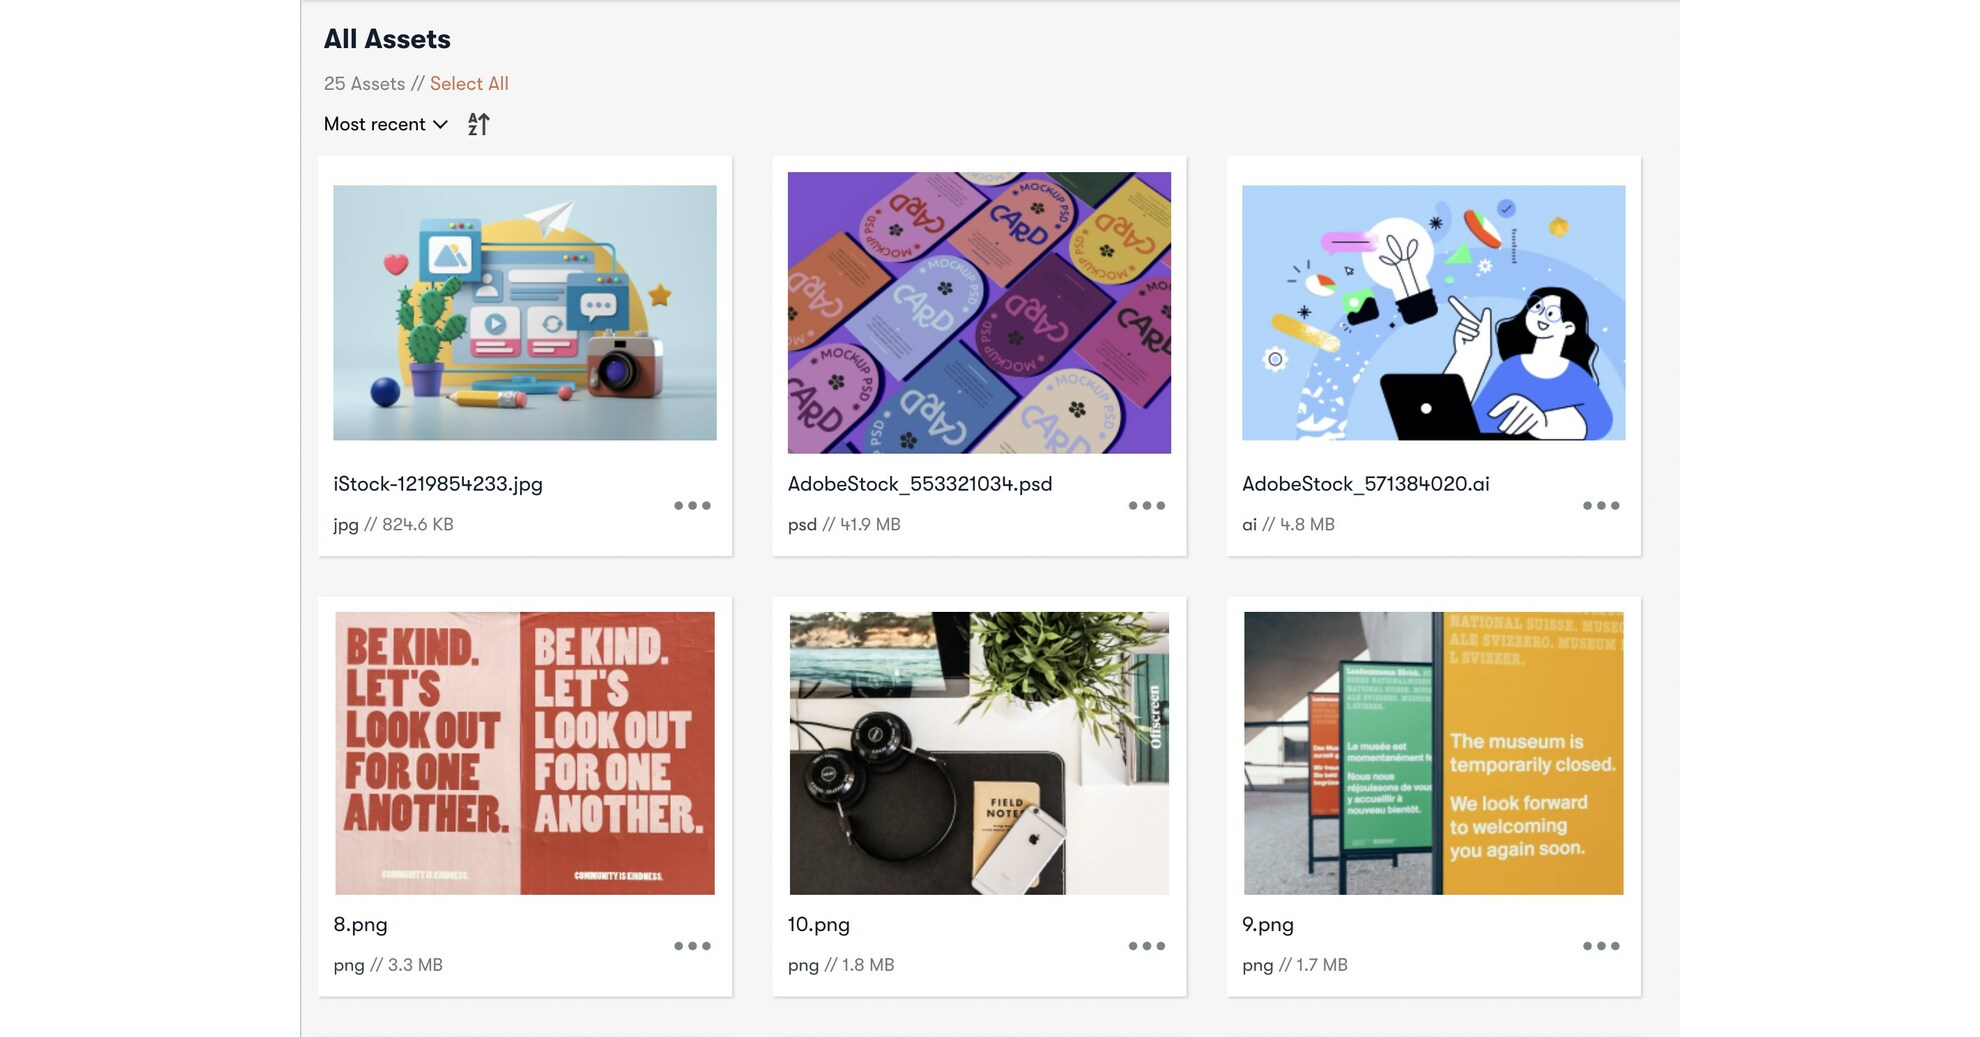Open options menu for iStock-1219854233.jpg

[692, 506]
